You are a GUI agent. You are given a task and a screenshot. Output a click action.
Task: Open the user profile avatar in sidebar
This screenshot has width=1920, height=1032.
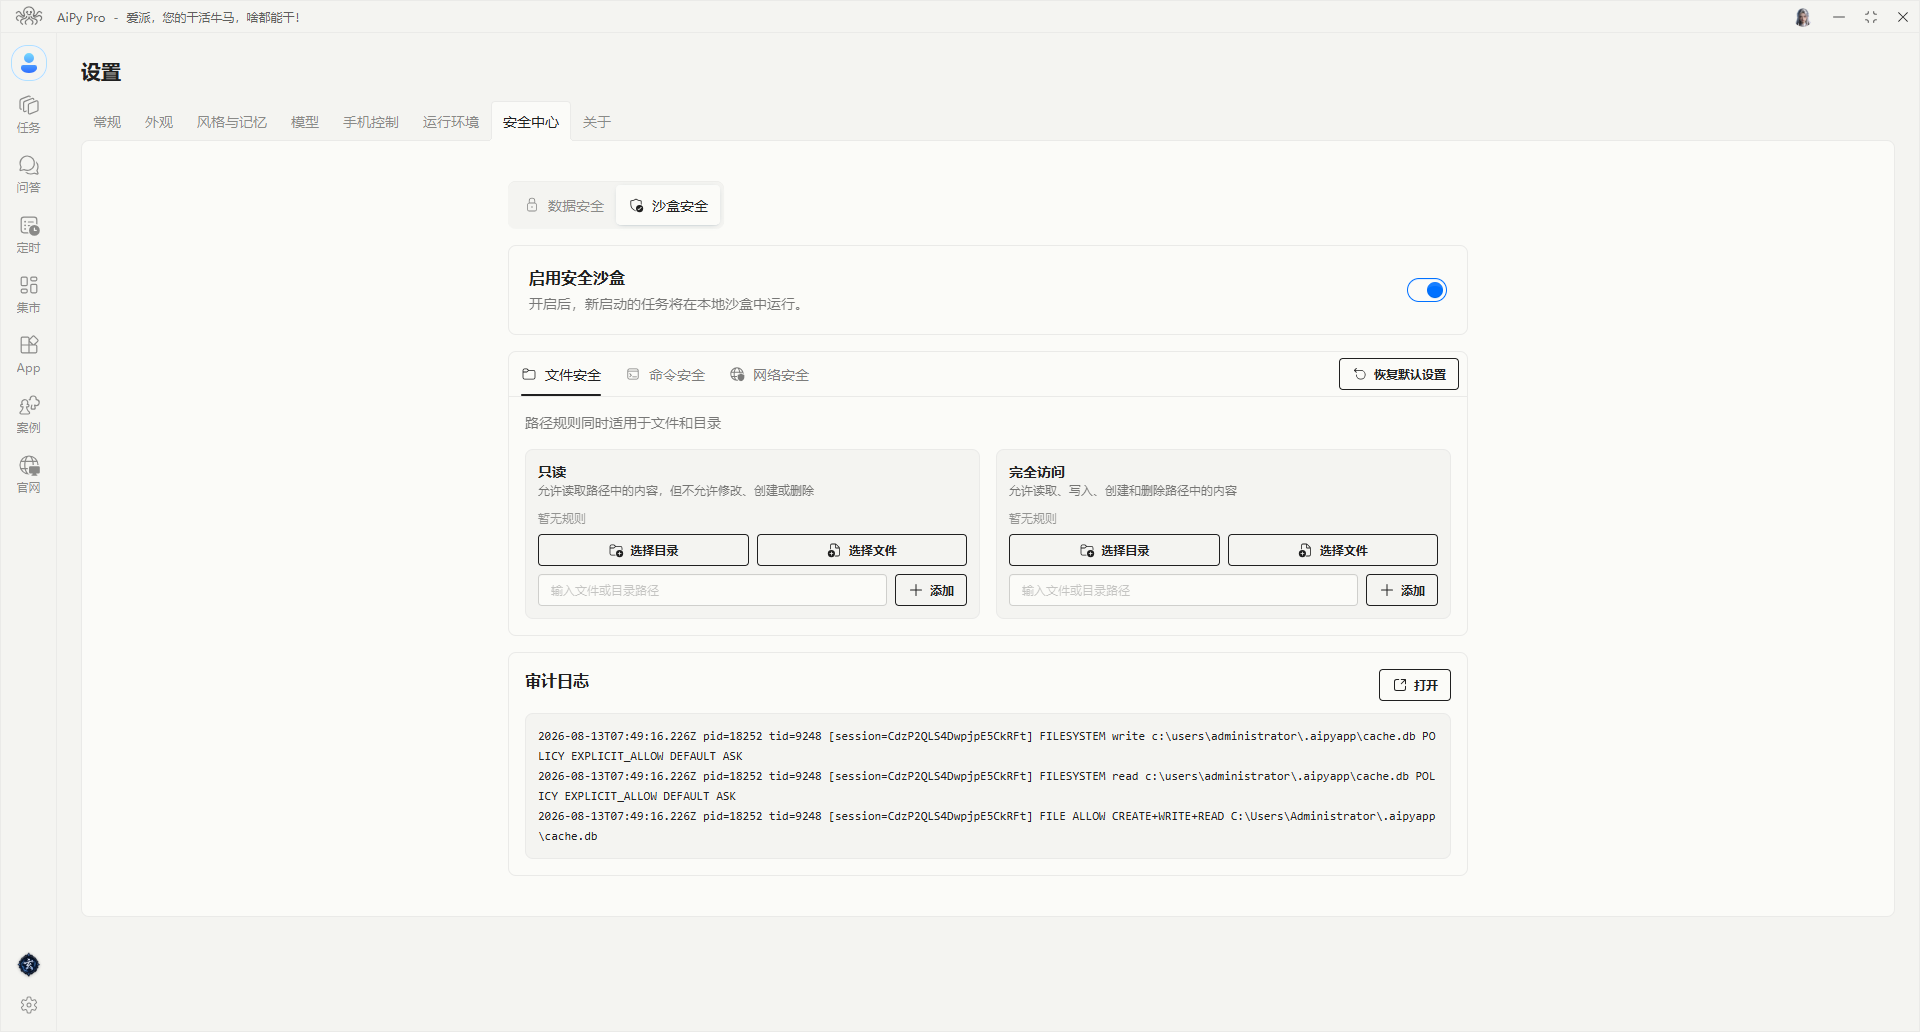[29, 63]
